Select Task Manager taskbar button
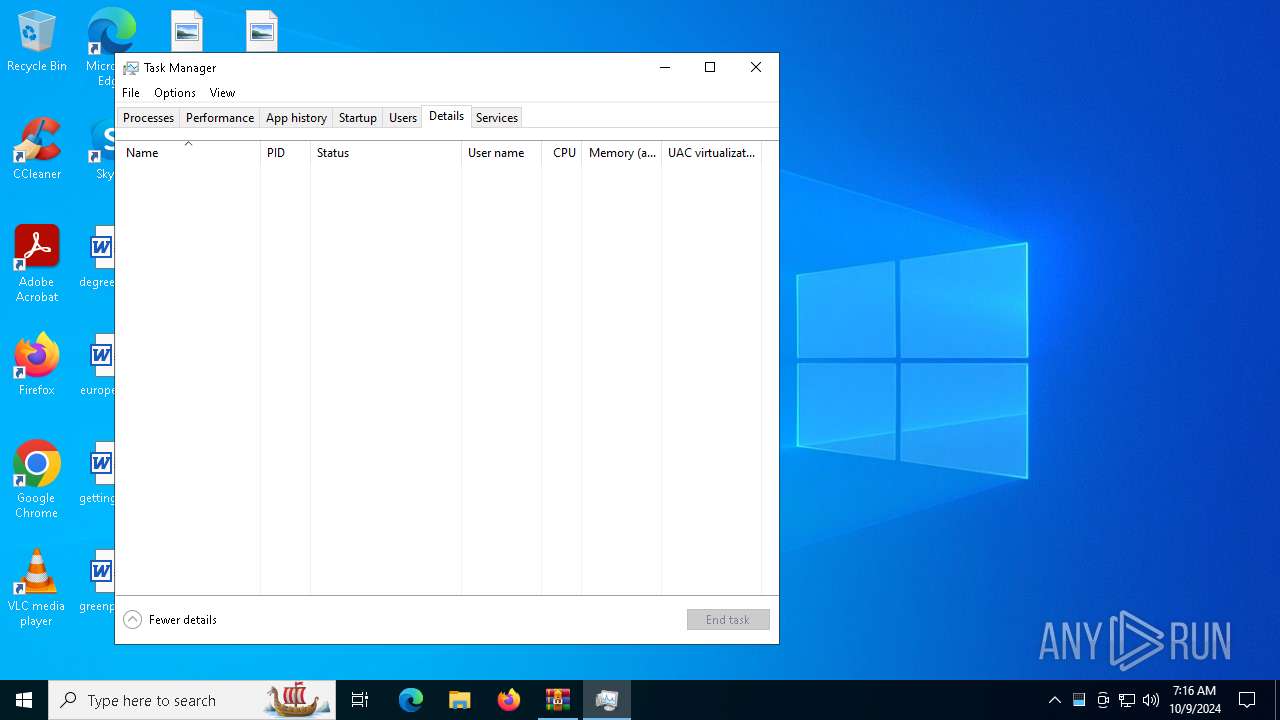Image resolution: width=1280 pixels, height=720 pixels. pyautogui.click(x=606, y=700)
